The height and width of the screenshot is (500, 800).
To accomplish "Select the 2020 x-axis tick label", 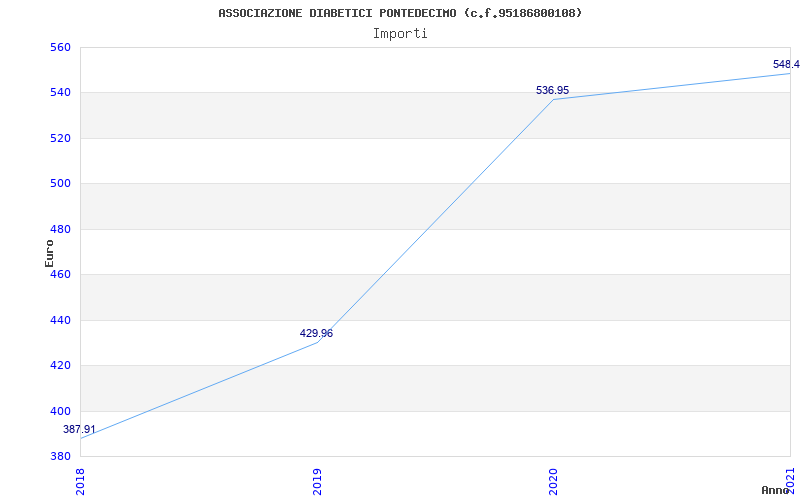I will (x=553, y=480).
